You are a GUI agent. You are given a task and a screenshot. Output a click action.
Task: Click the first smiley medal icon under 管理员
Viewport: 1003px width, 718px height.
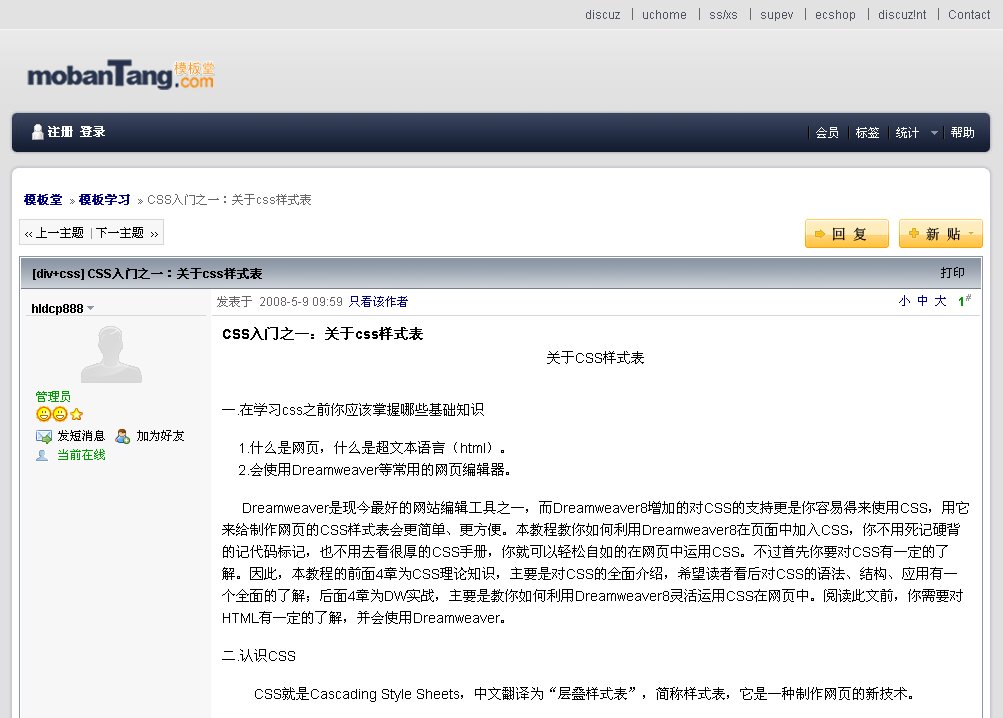45,413
